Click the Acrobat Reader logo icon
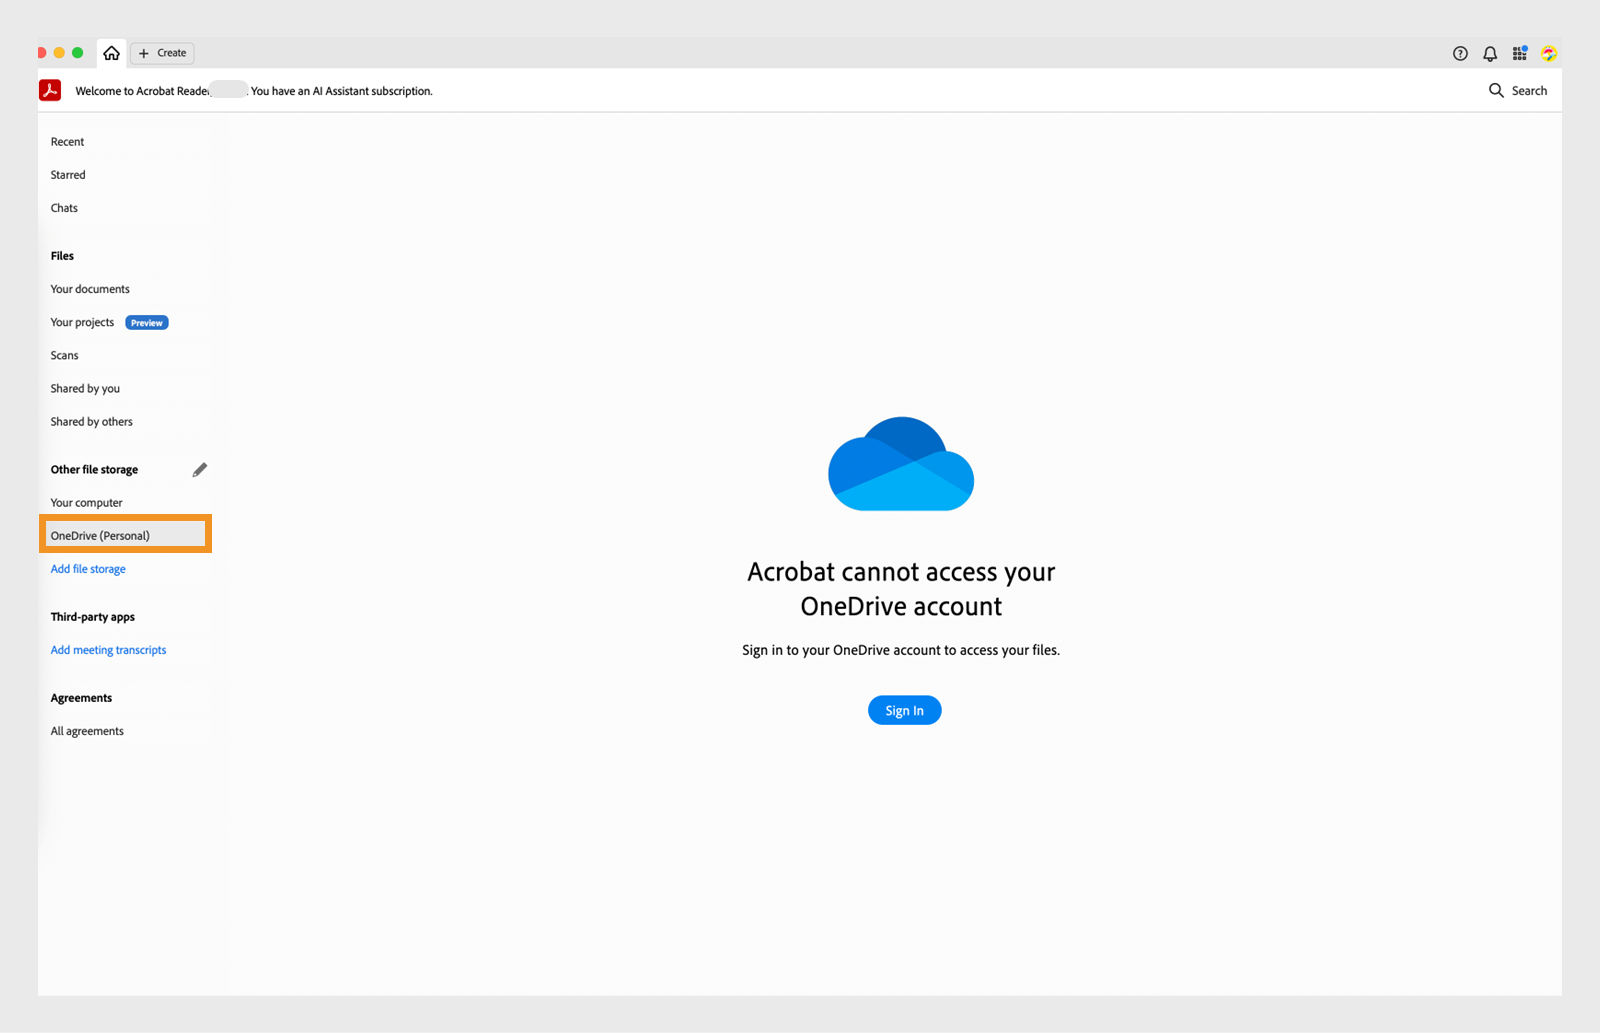The image size is (1600, 1033). [49, 90]
